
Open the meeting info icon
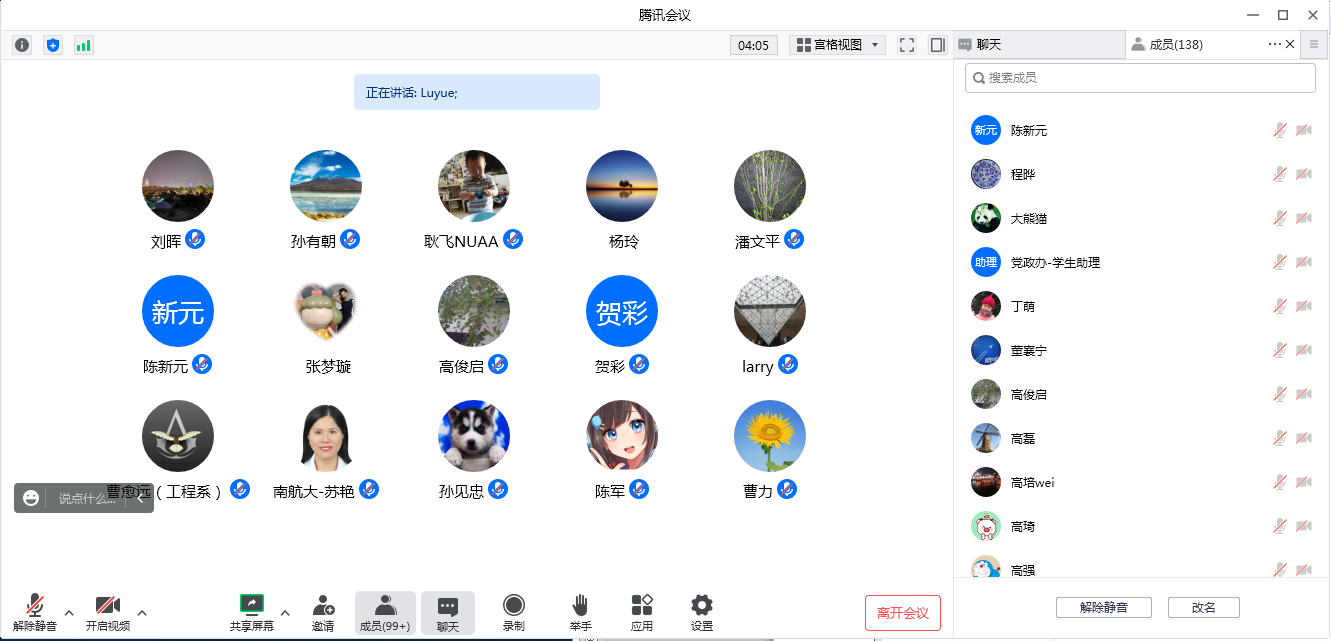click(x=22, y=45)
